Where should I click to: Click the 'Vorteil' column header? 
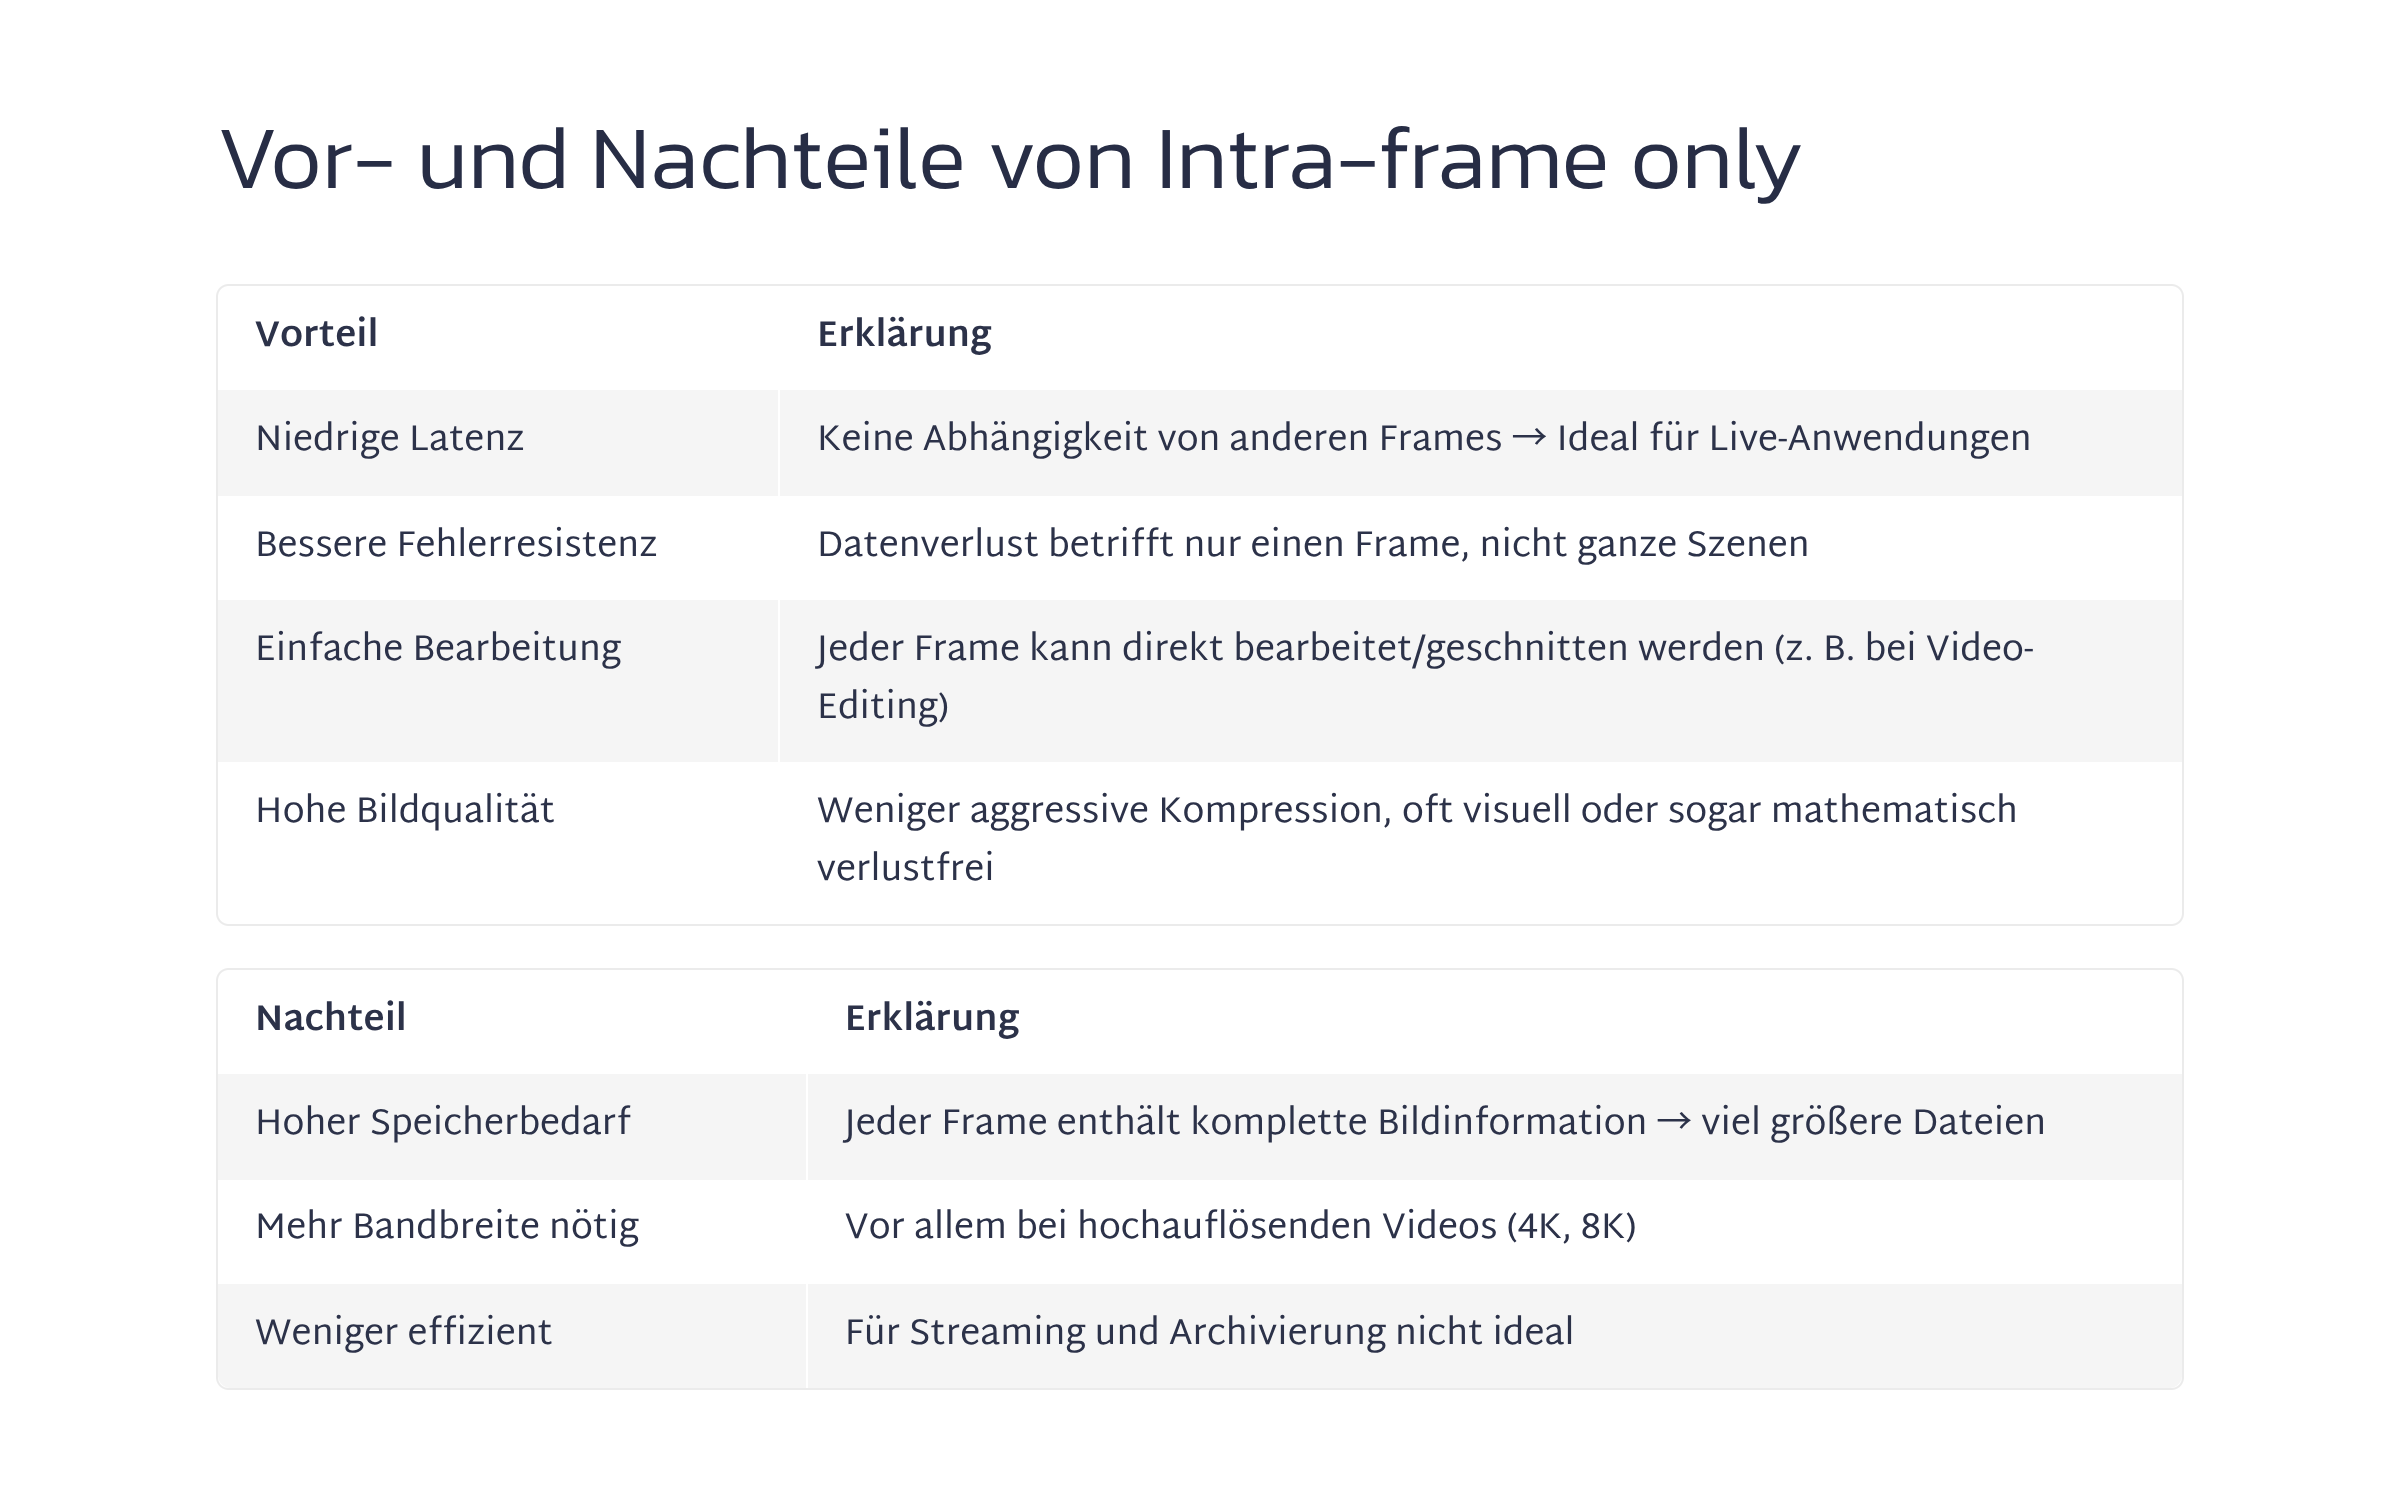coord(316,334)
